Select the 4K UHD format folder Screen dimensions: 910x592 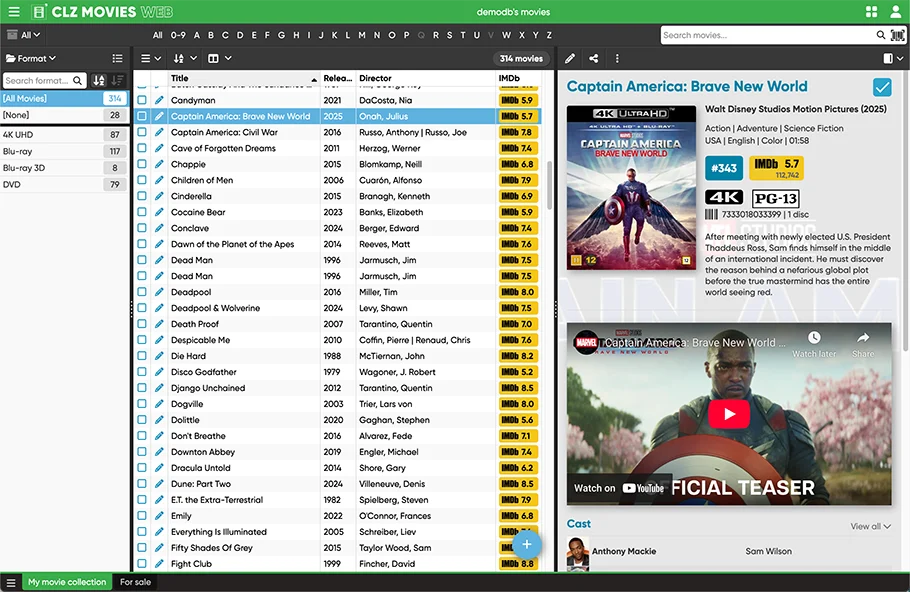click(x=64, y=135)
